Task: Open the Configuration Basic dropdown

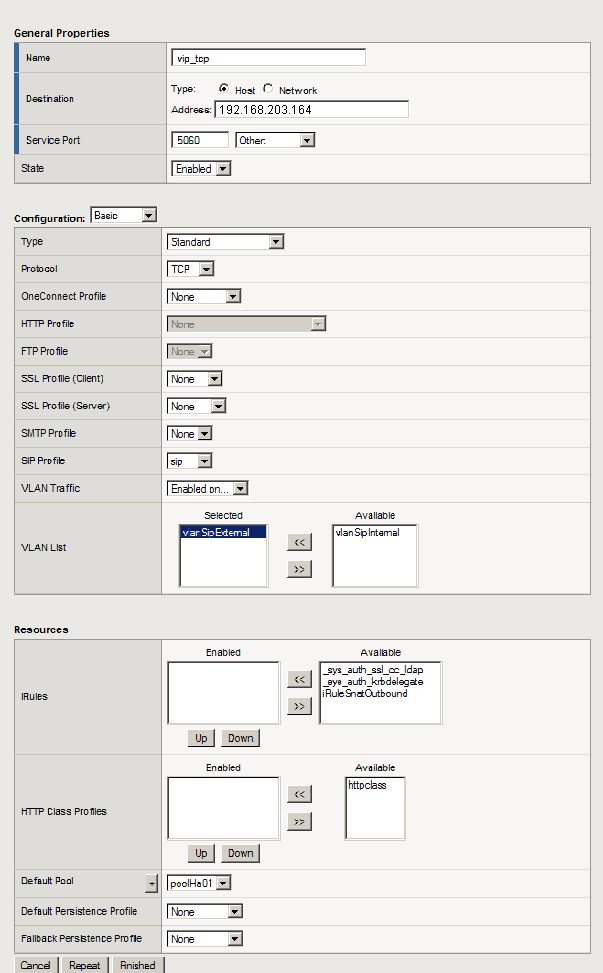Action: click(124, 215)
